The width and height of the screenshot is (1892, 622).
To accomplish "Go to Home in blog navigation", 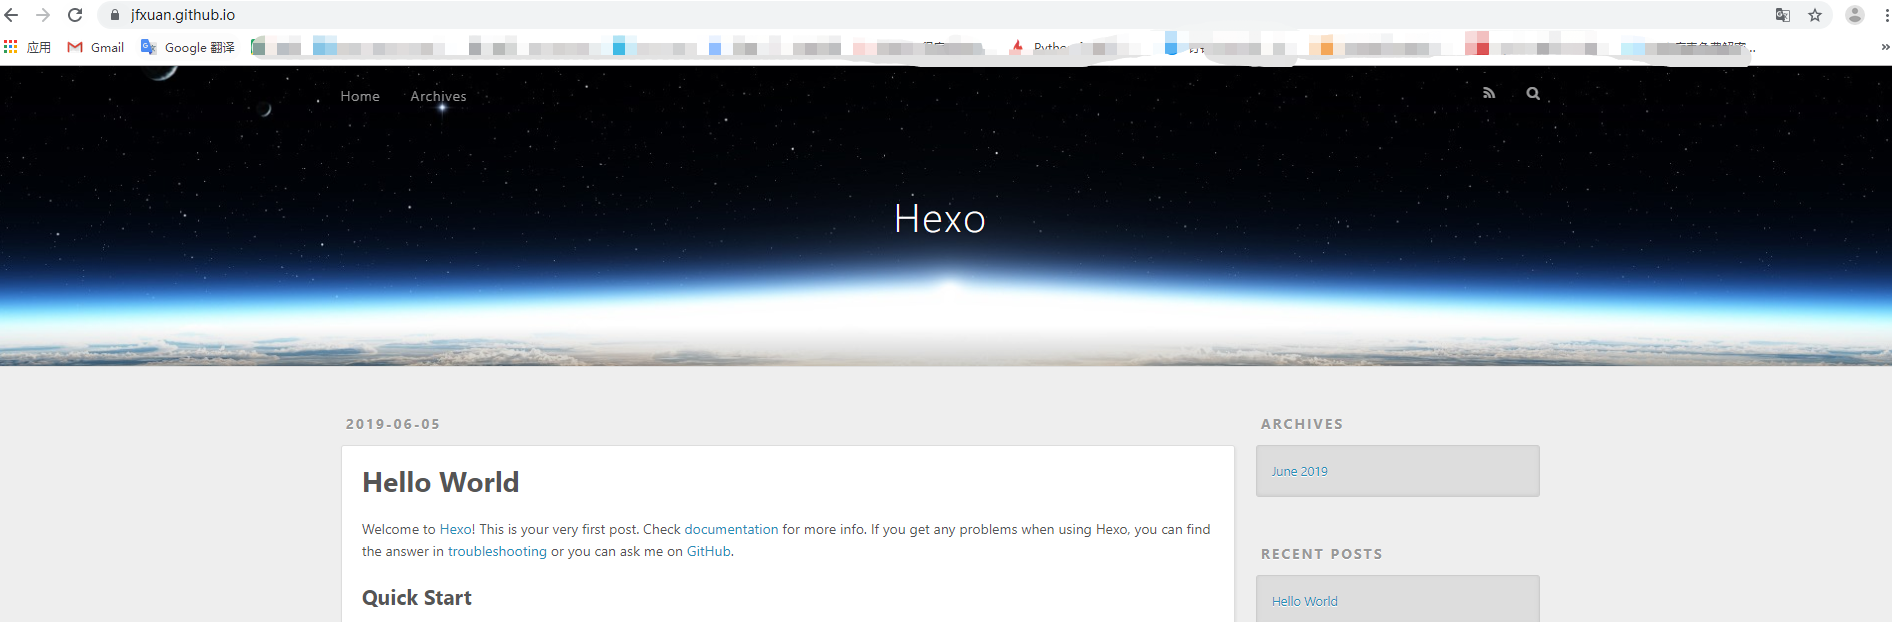I will pyautogui.click(x=360, y=96).
